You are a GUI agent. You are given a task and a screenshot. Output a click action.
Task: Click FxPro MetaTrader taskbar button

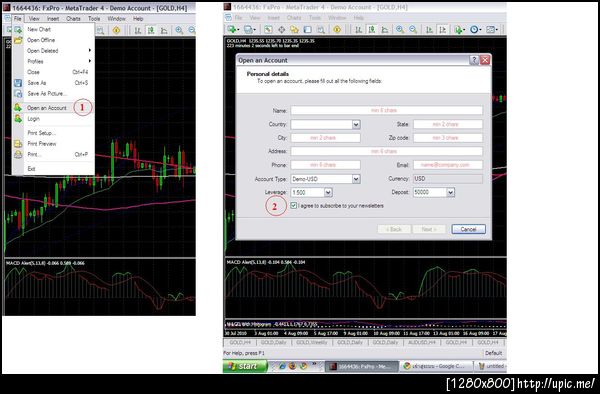coord(362,366)
